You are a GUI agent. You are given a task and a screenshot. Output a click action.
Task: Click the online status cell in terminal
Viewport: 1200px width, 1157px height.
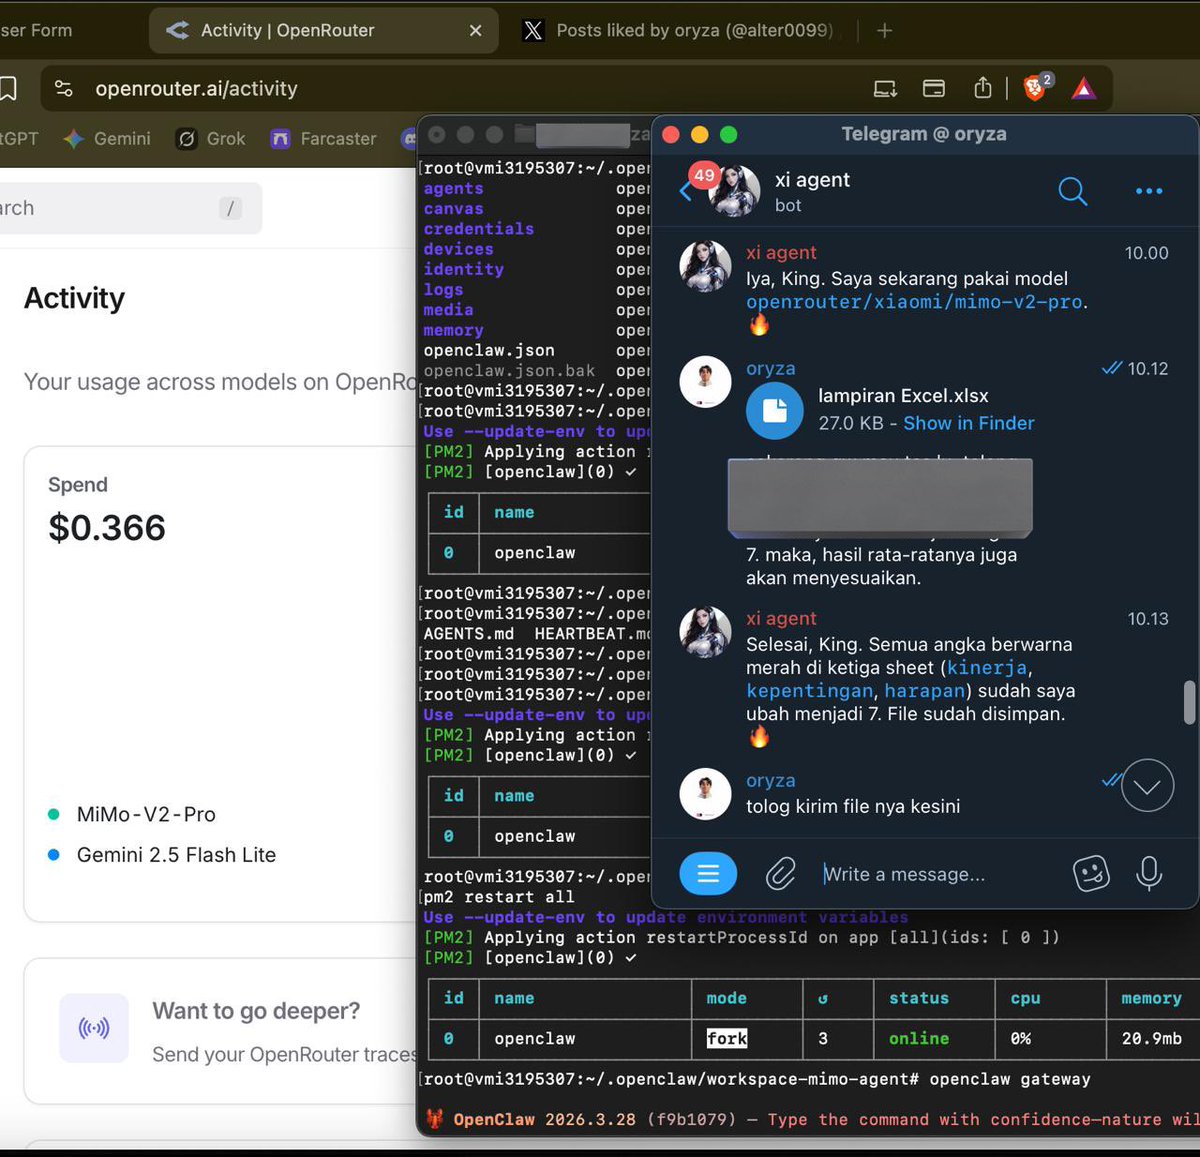(919, 1038)
